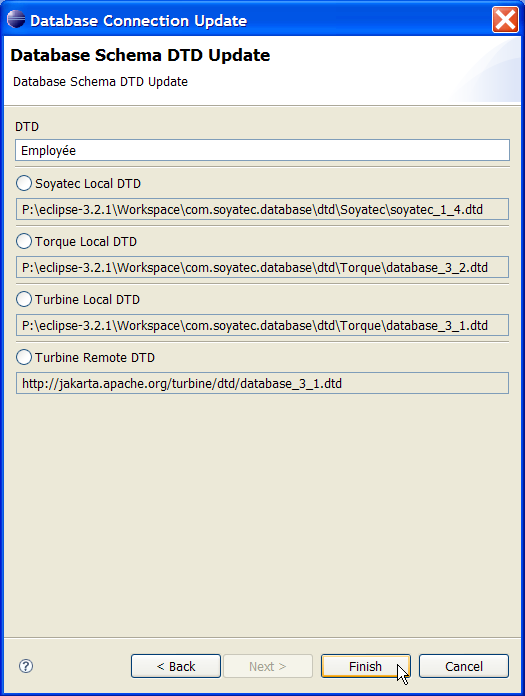Click the Database Schema DTD Update heading
The width and height of the screenshot is (525, 696).
pyautogui.click(x=140, y=55)
